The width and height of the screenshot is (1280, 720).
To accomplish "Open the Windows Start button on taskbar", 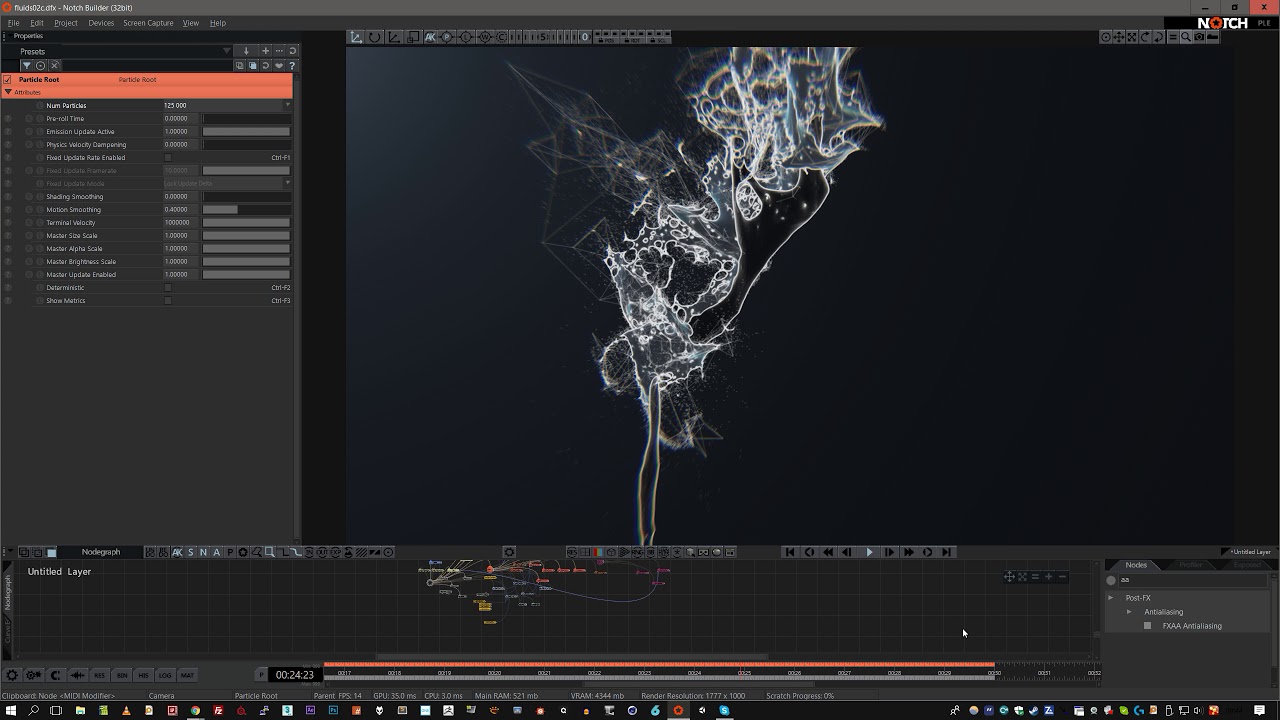I will (10, 710).
